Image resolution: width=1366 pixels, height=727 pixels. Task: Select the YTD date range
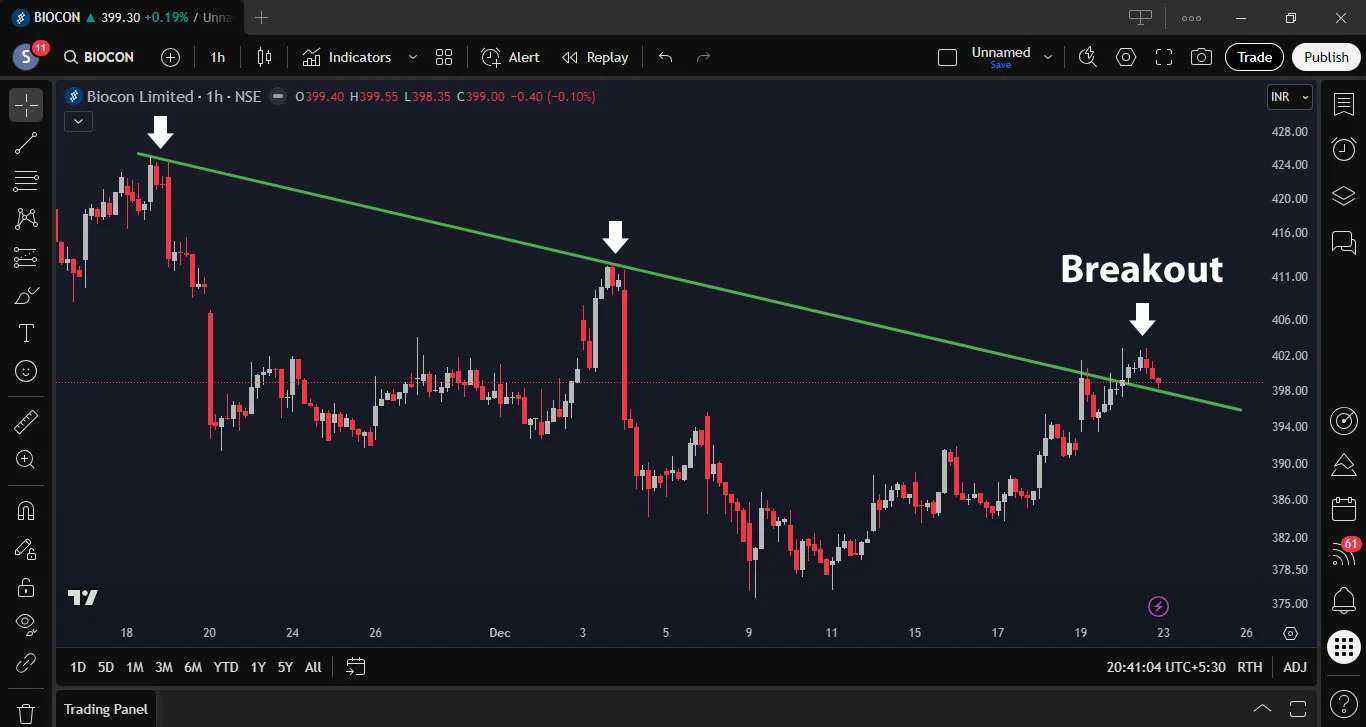click(x=226, y=667)
